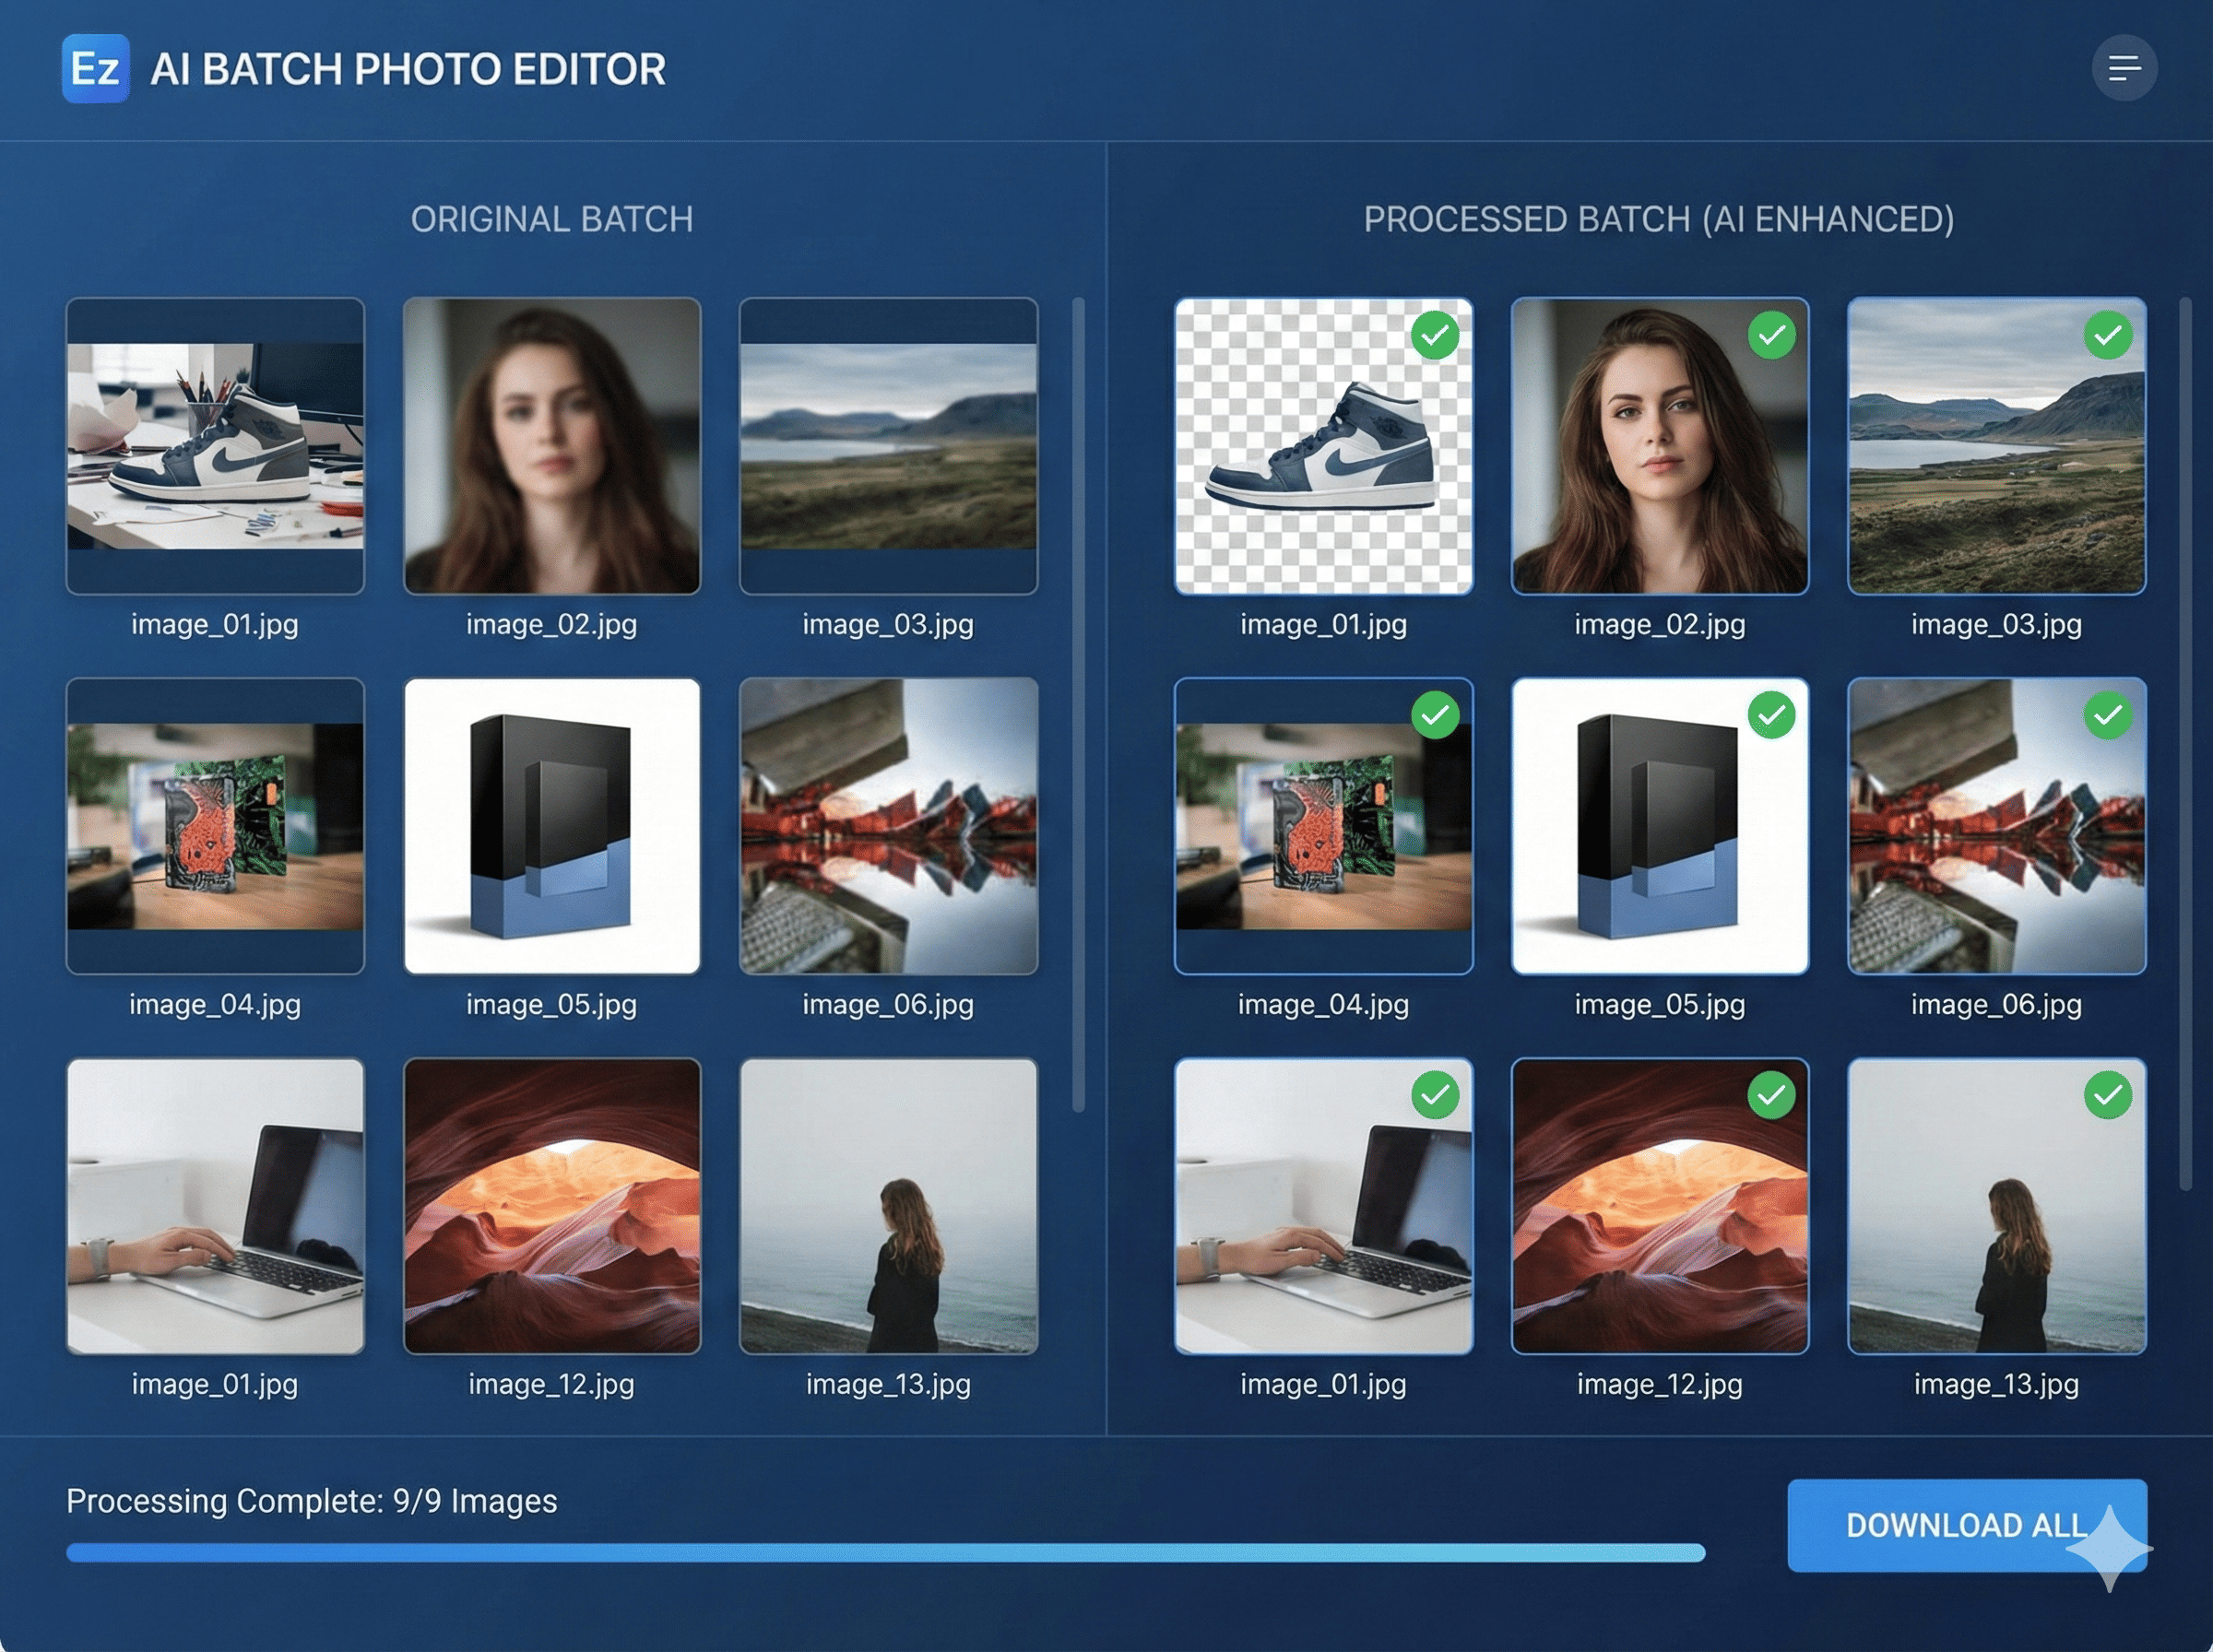Image resolution: width=2213 pixels, height=1652 pixels.
Task: Expand the Processed Batch (AI Enhanced) header
Action: (x=1659, y=219)
